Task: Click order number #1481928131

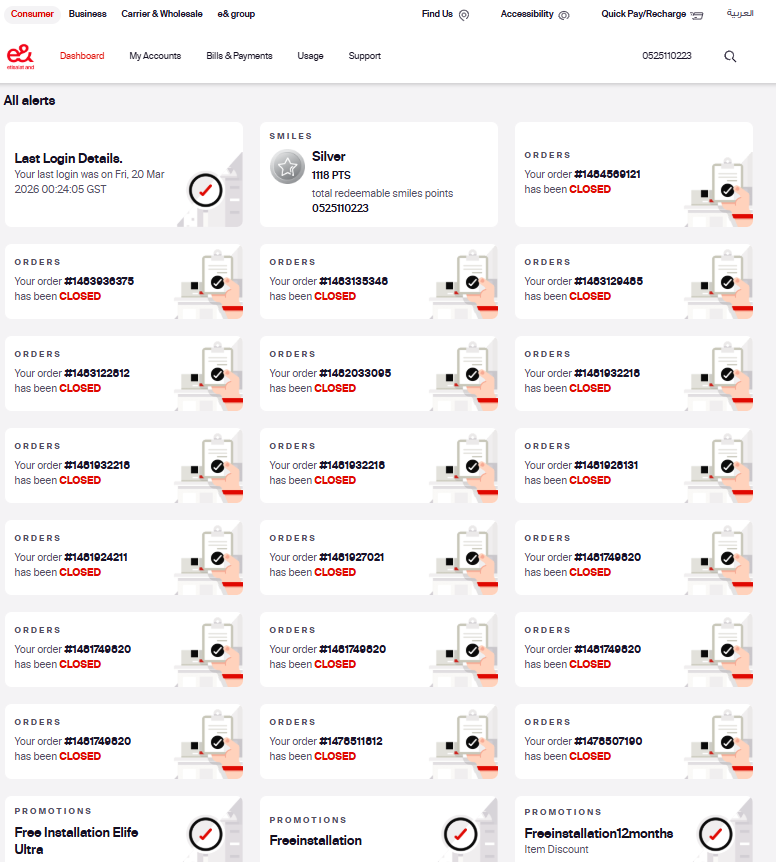Action: pyautogui.click(x=606, y=465)
